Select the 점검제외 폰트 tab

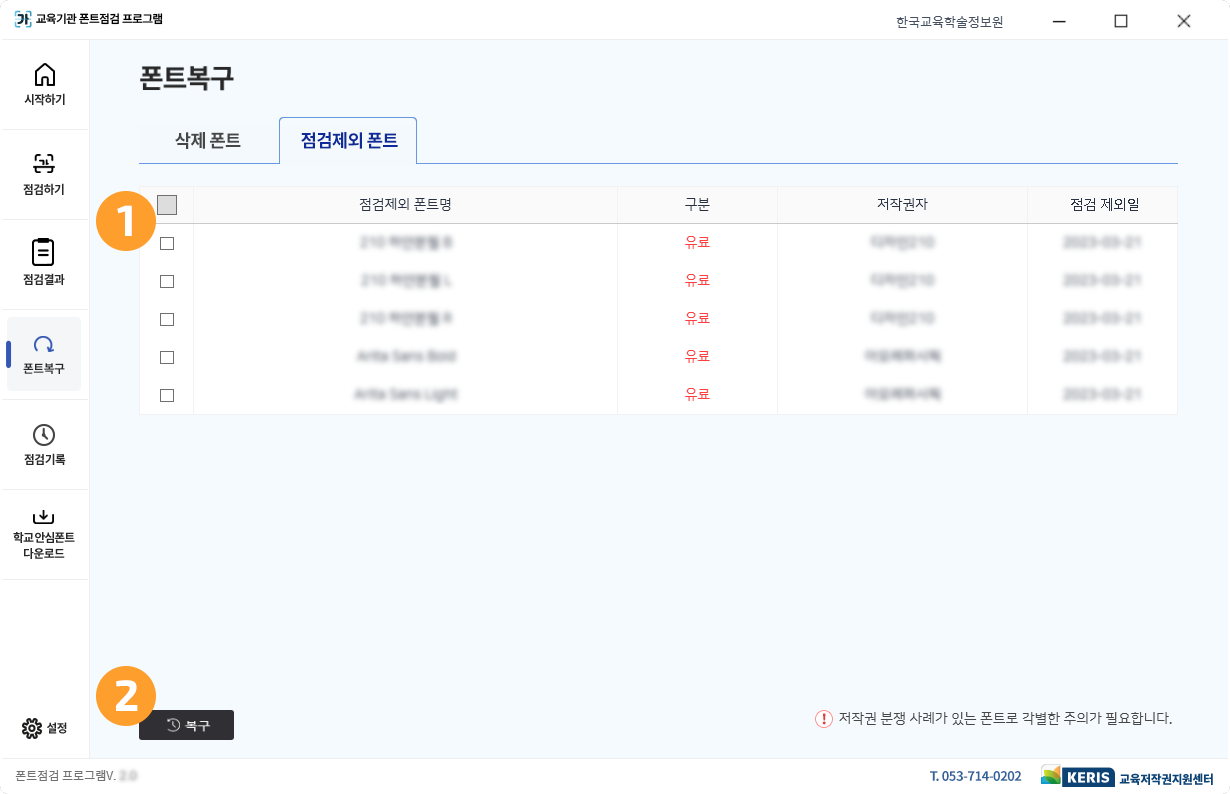349,141
